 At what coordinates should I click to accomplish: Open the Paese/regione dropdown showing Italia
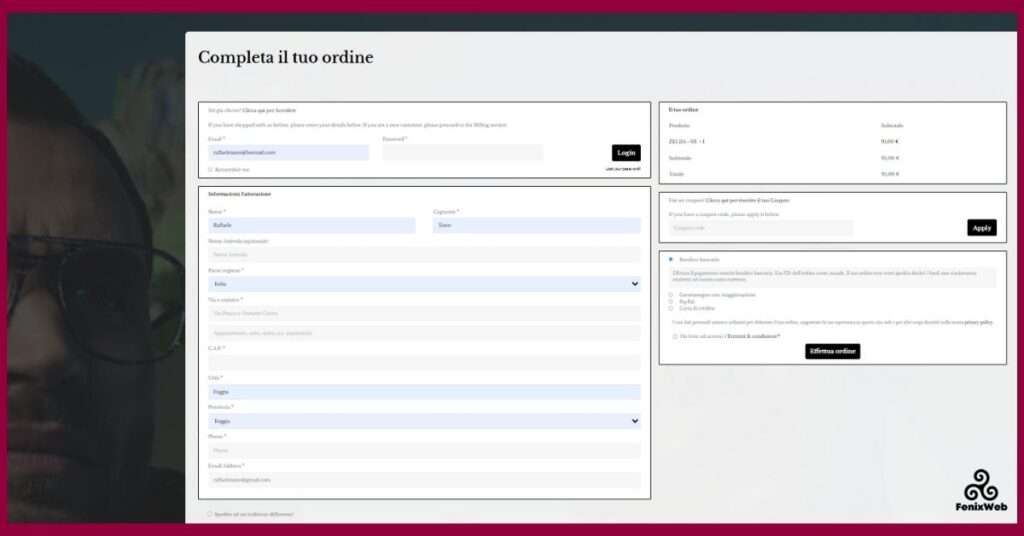424,284
